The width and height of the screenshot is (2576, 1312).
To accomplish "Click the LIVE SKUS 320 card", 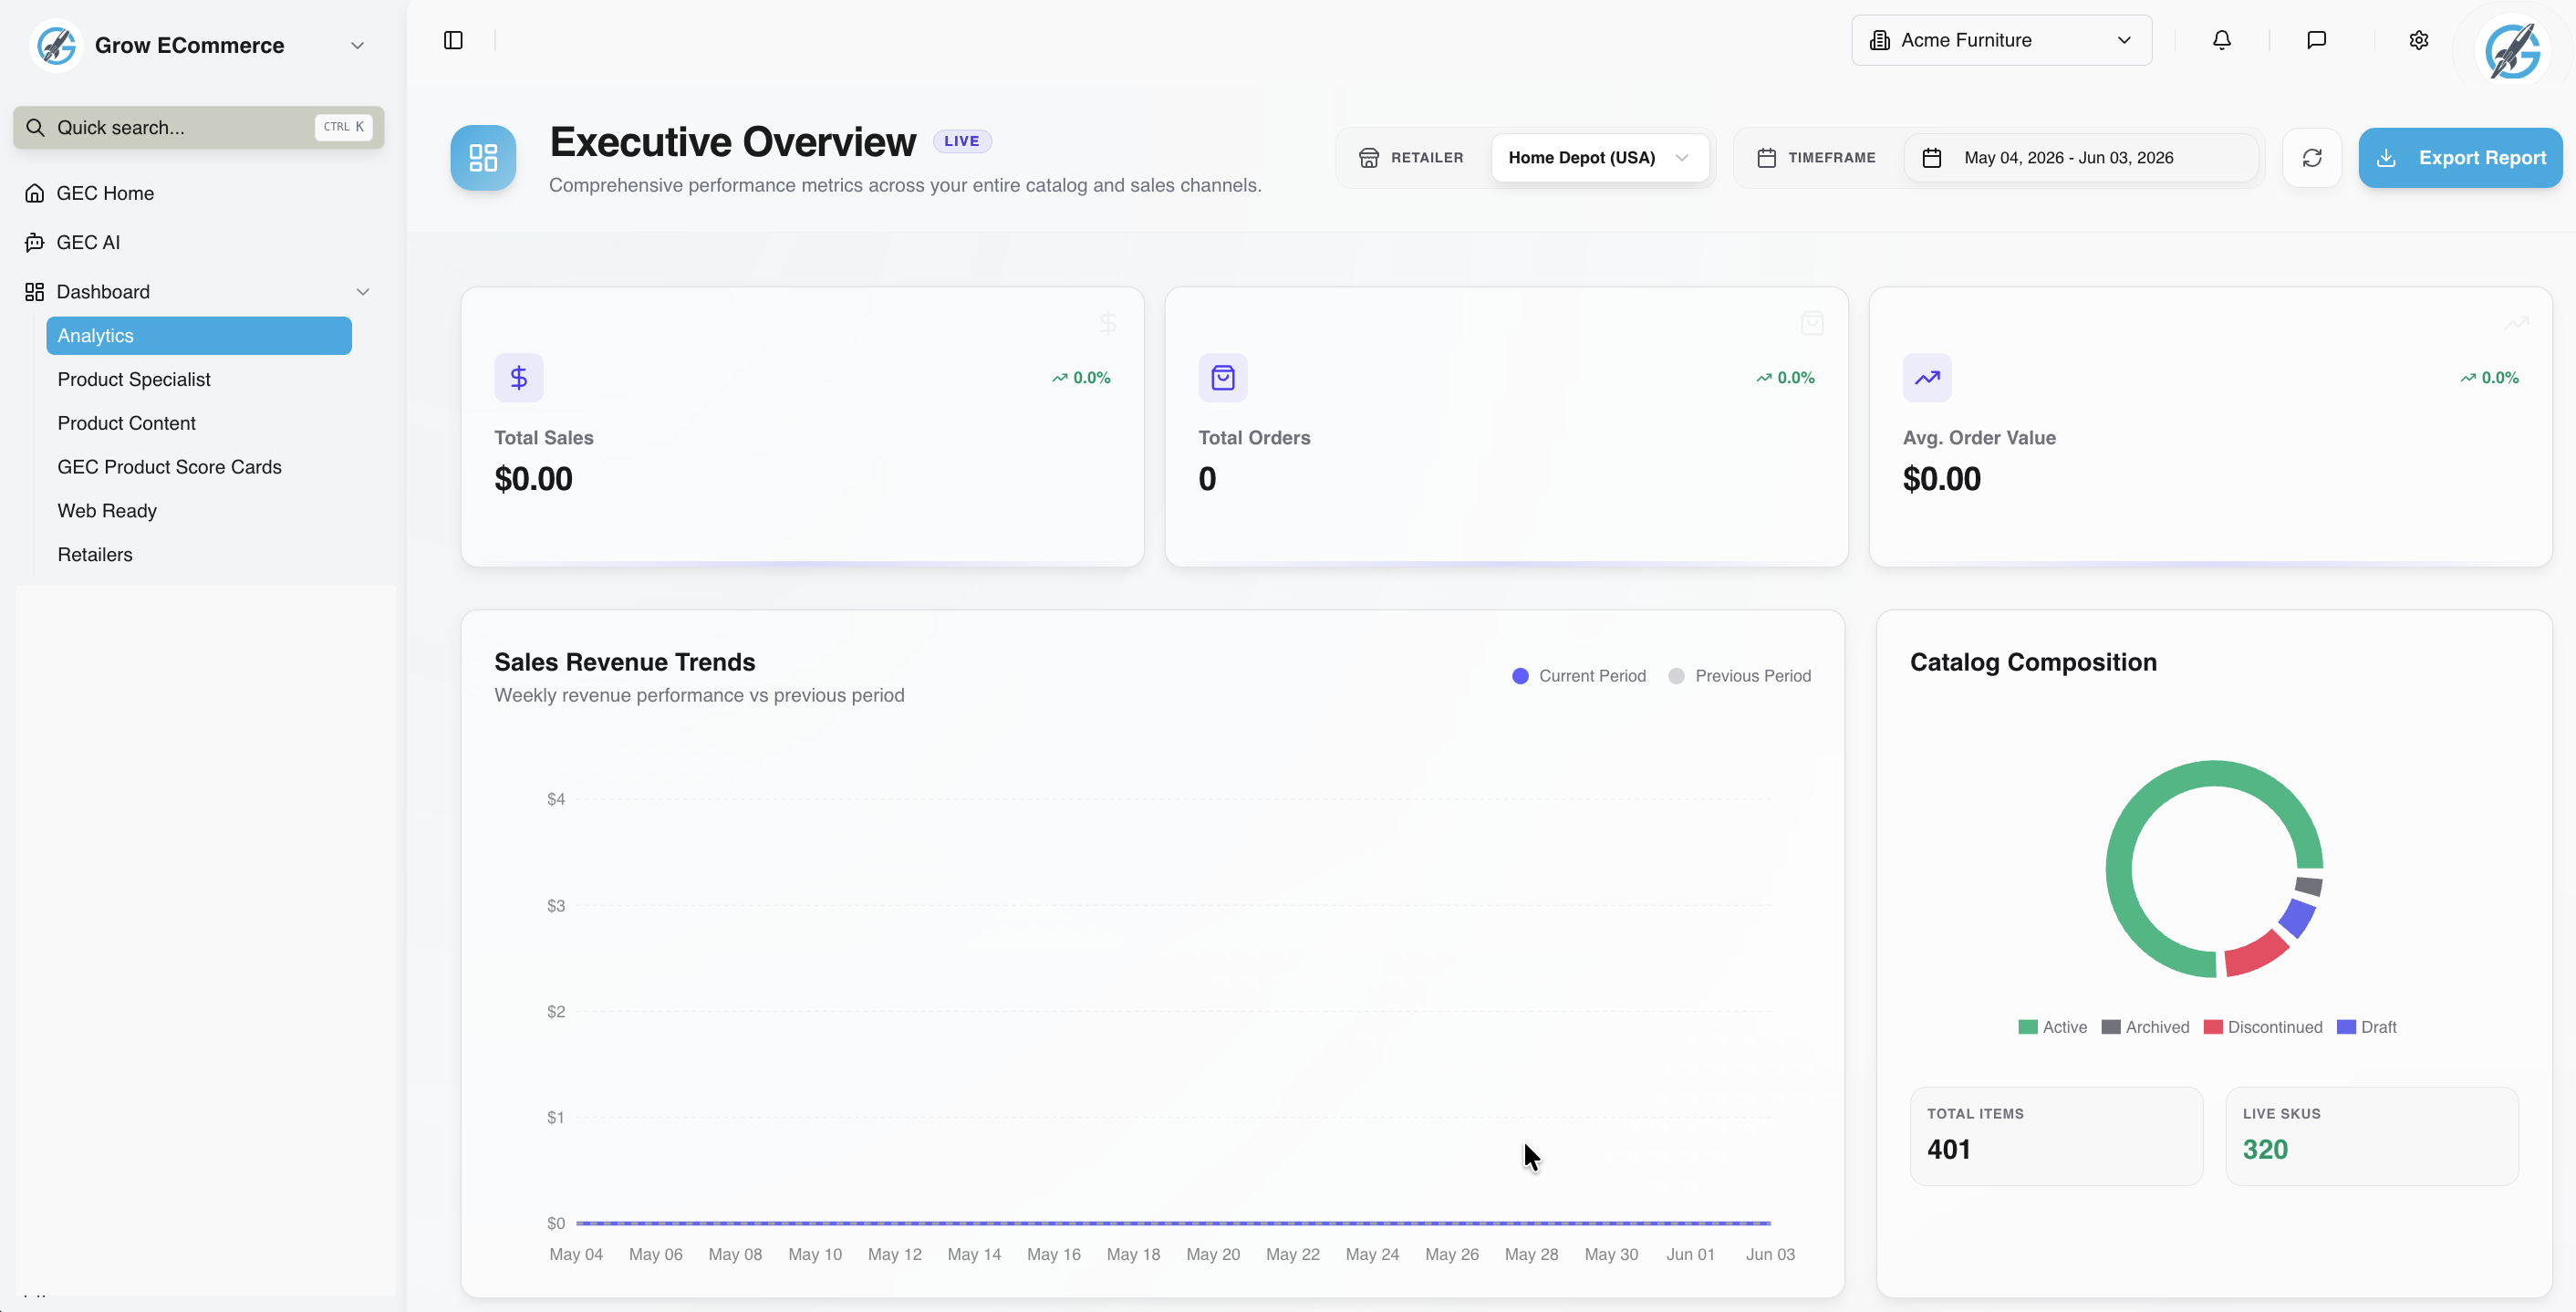I will click(x=2371, y=1136).
